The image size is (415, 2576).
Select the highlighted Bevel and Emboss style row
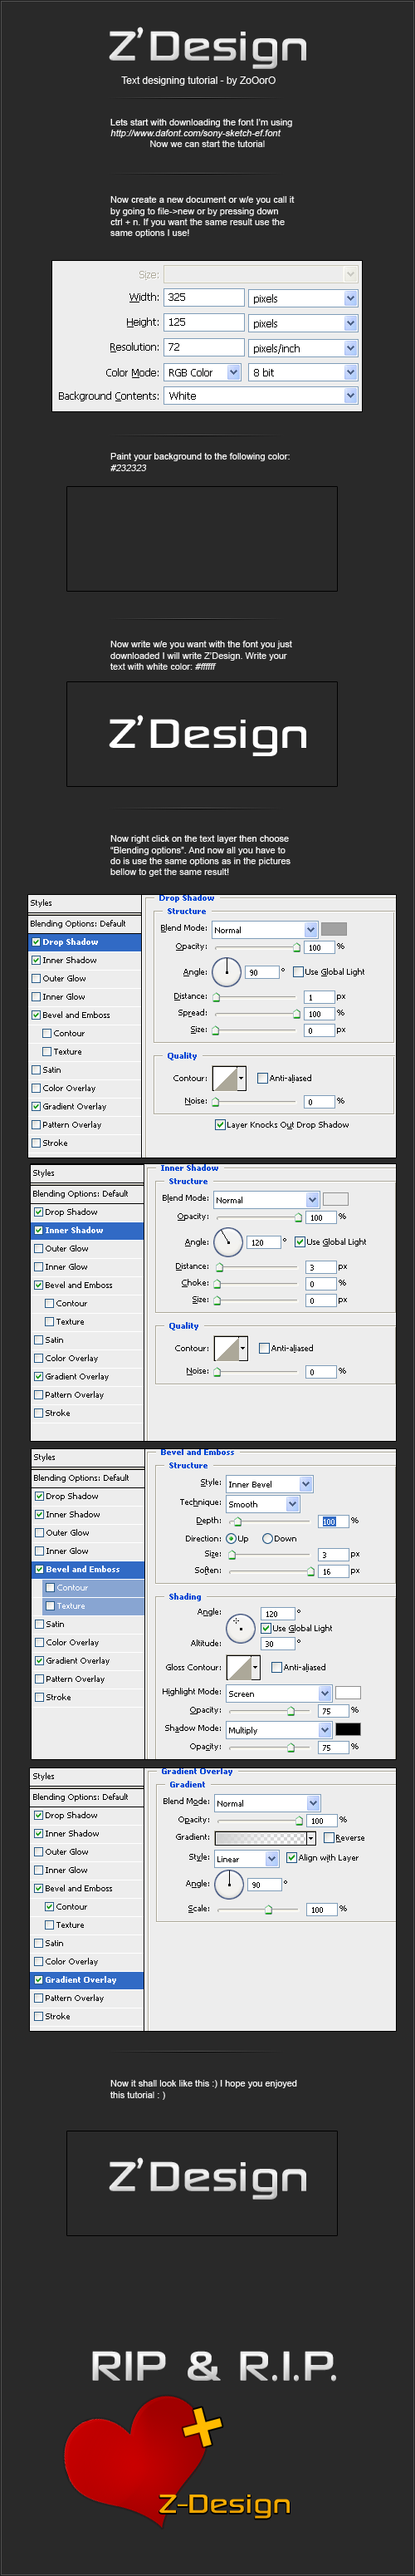pos(88,1569)
